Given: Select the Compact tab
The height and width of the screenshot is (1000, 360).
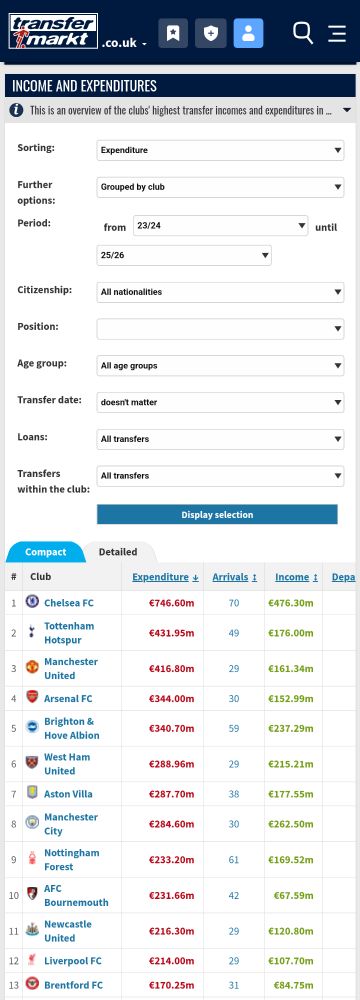Looking at the screenshot, I should [45, 552].
